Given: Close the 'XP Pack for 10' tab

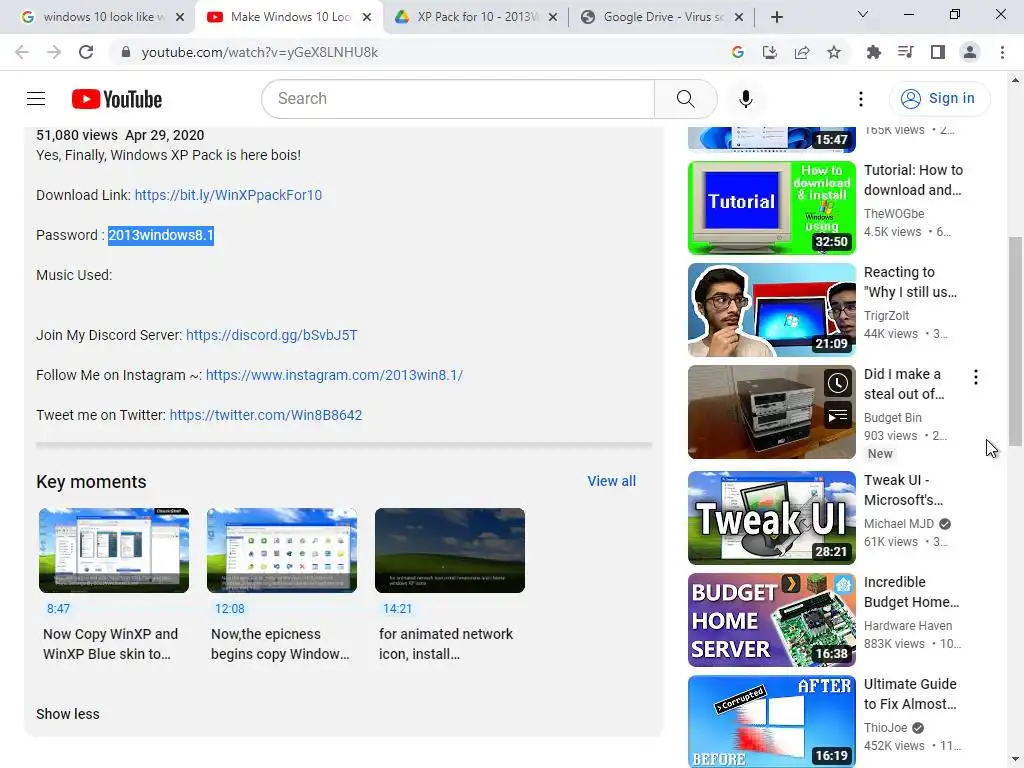Looking at the screenshot, I should coord(553,18).
